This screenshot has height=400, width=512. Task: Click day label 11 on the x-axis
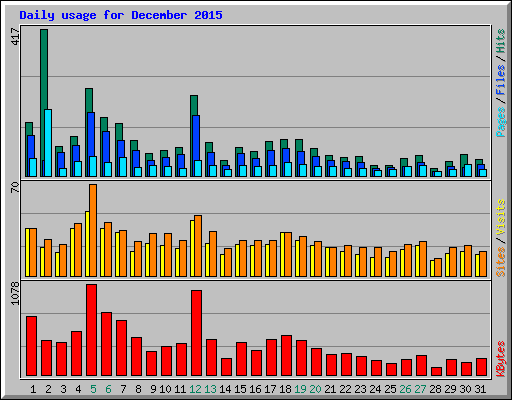(180, 389)
